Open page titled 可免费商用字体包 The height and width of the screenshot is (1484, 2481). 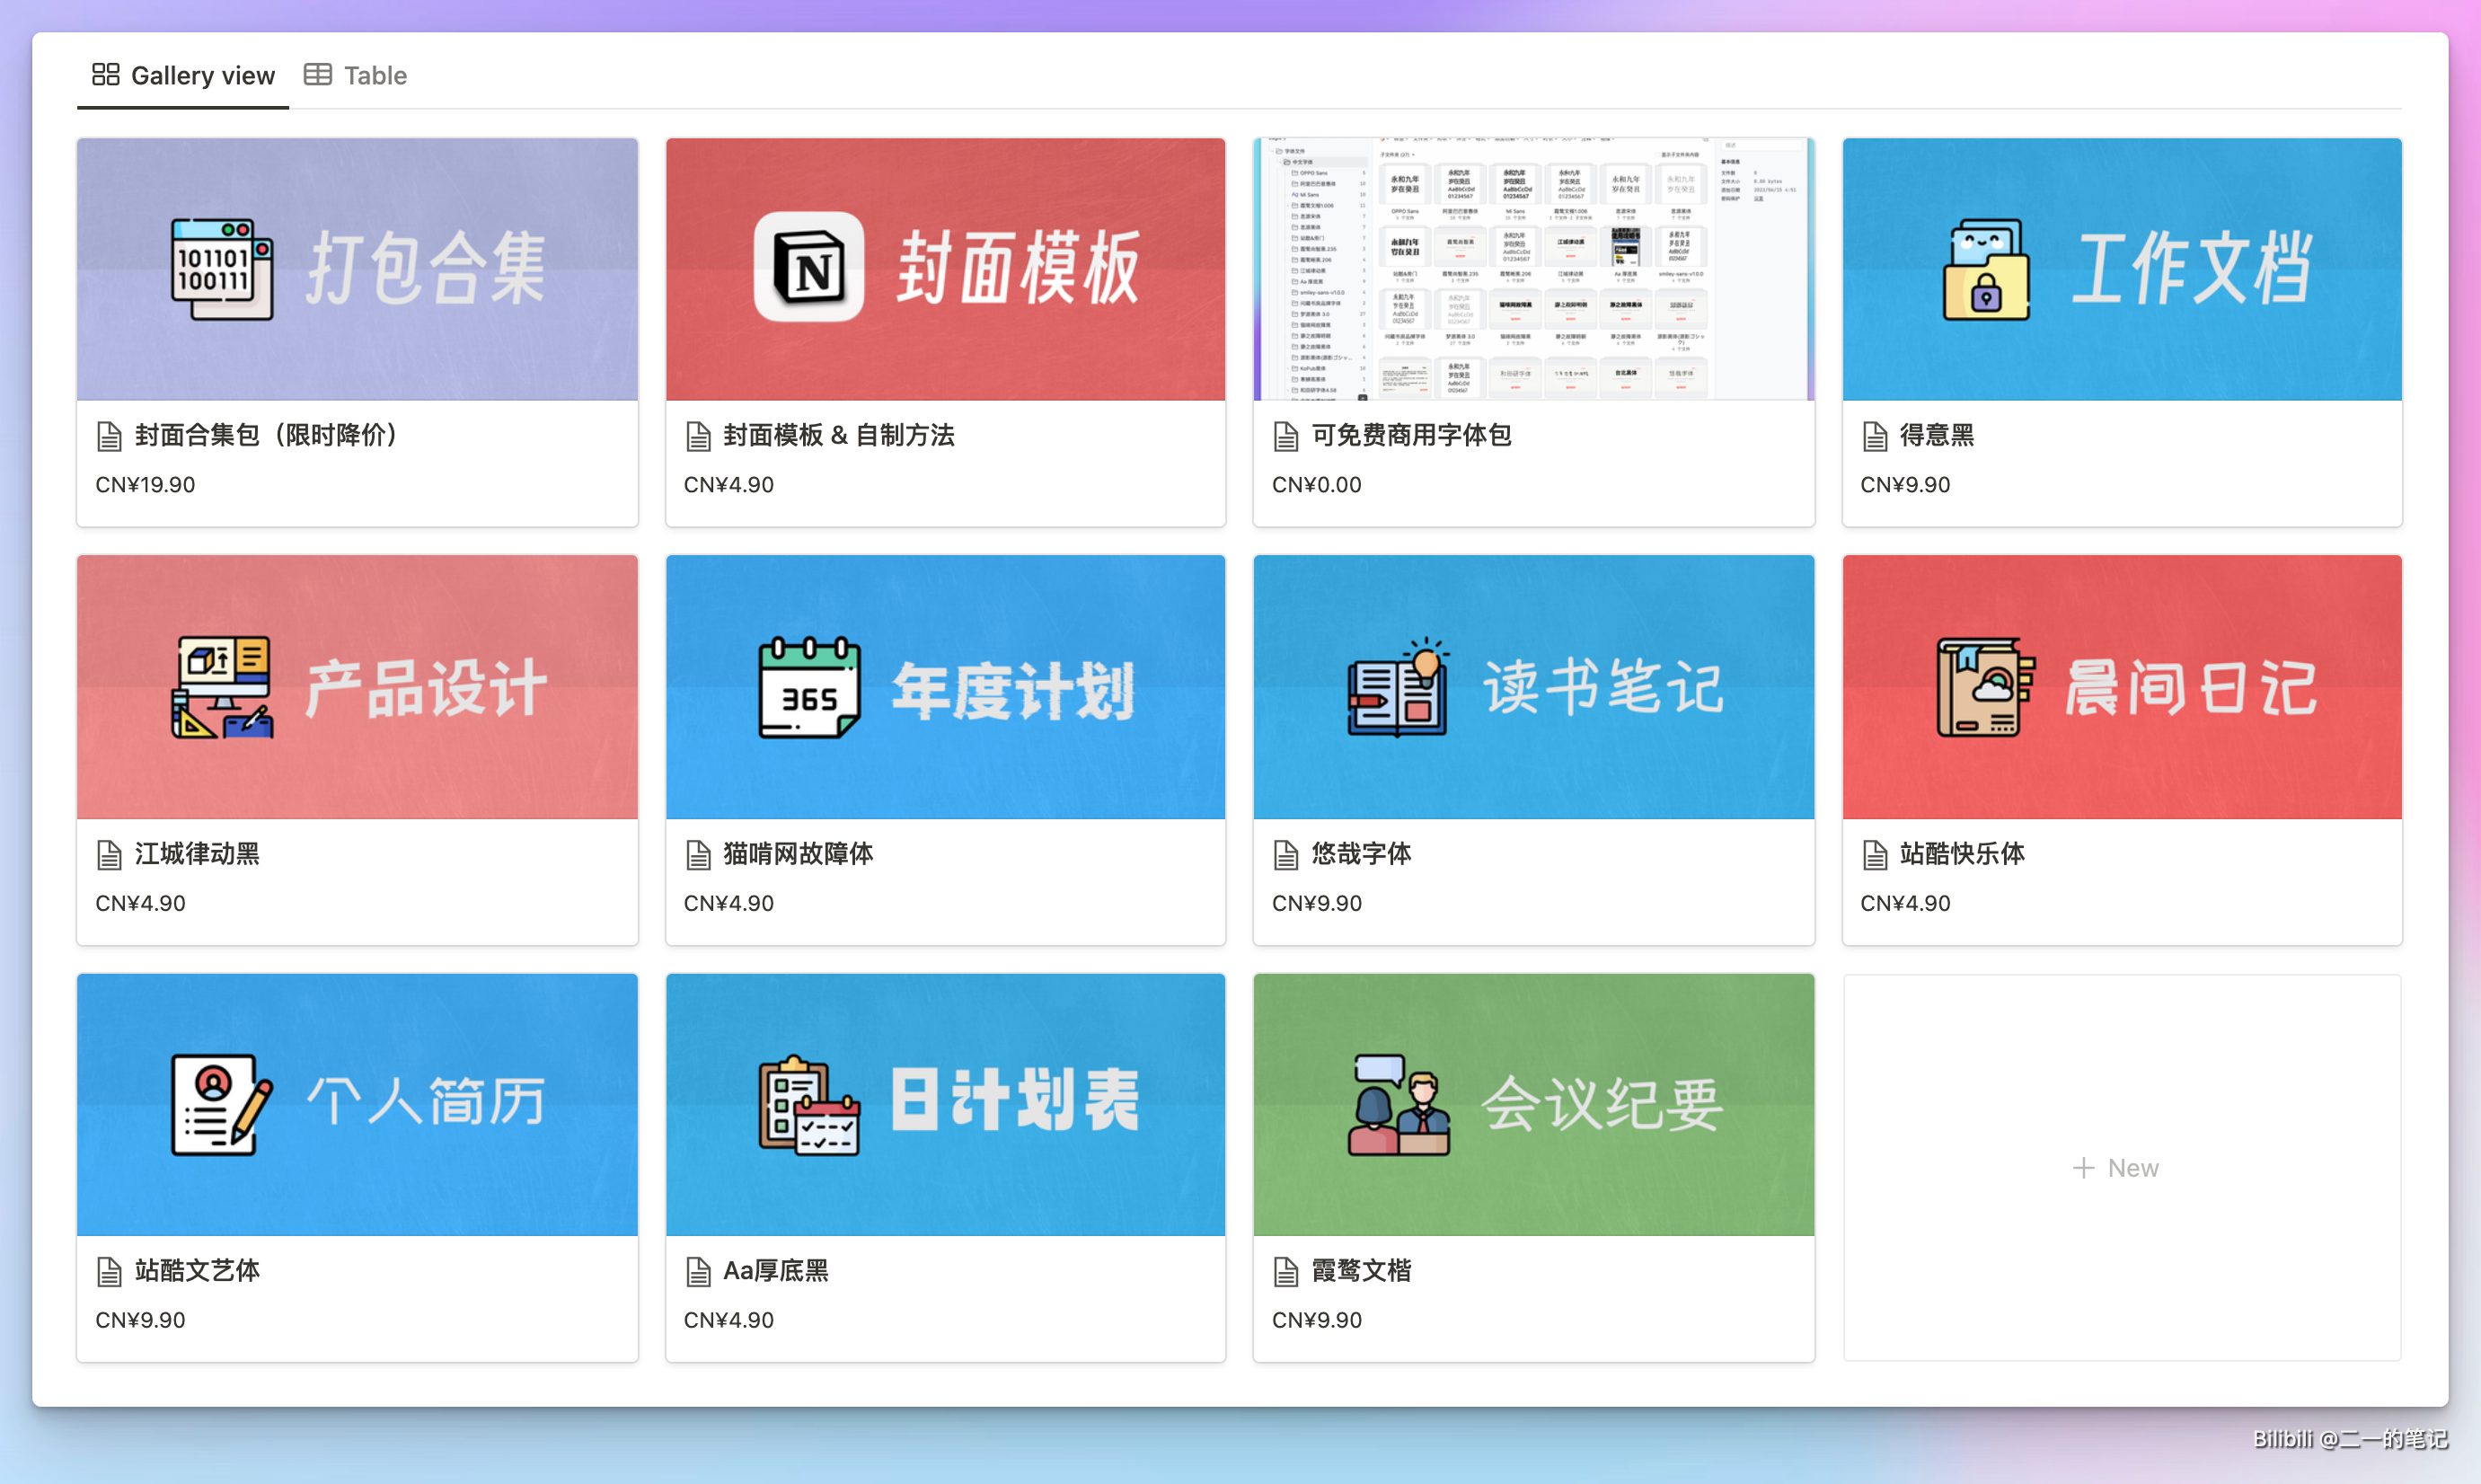pos(1411,435)
